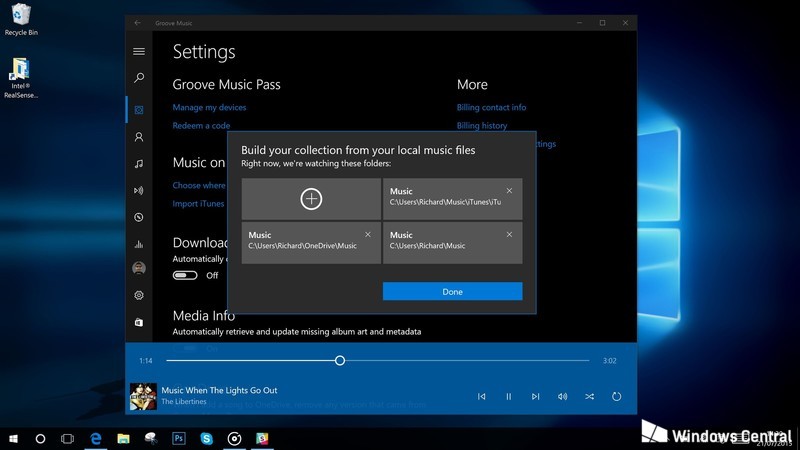Select the OneDrive Music folder tile
The height and width of the screenshot is (450, 800).
311,243
